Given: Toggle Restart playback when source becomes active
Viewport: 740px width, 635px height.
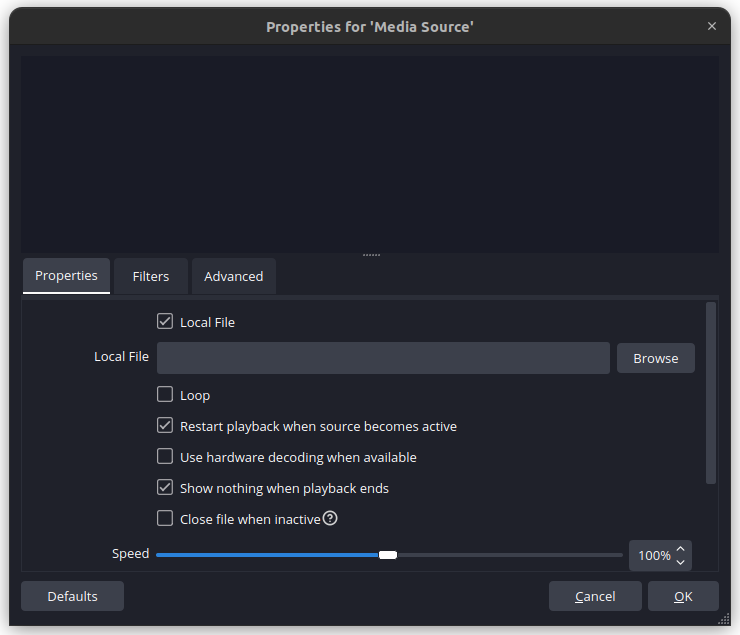Looking at the screenshot, I should 165,426.
